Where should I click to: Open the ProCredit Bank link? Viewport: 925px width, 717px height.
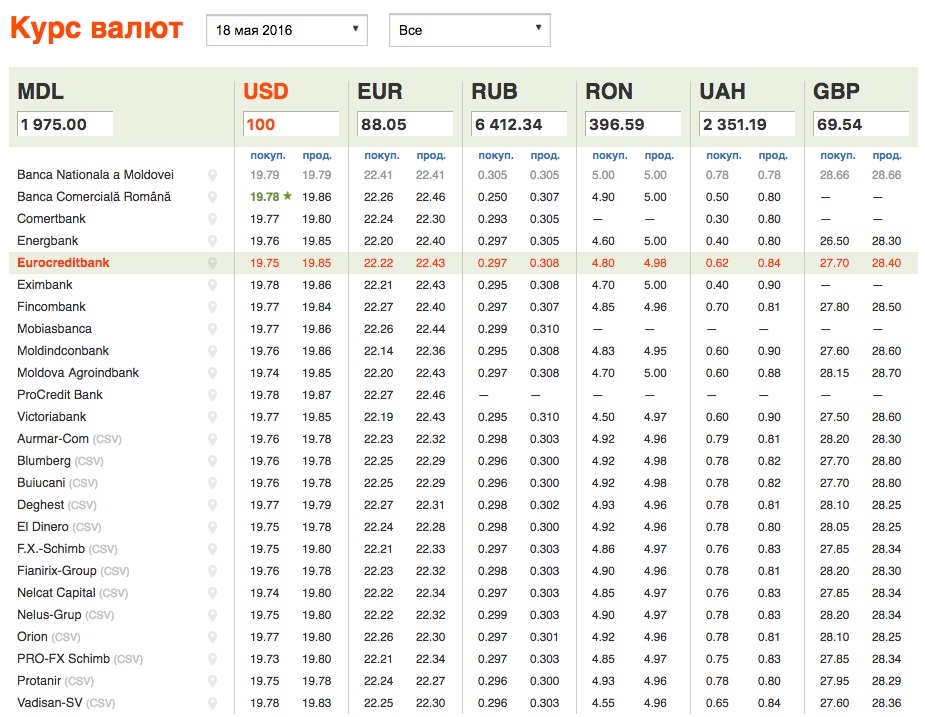60,395
